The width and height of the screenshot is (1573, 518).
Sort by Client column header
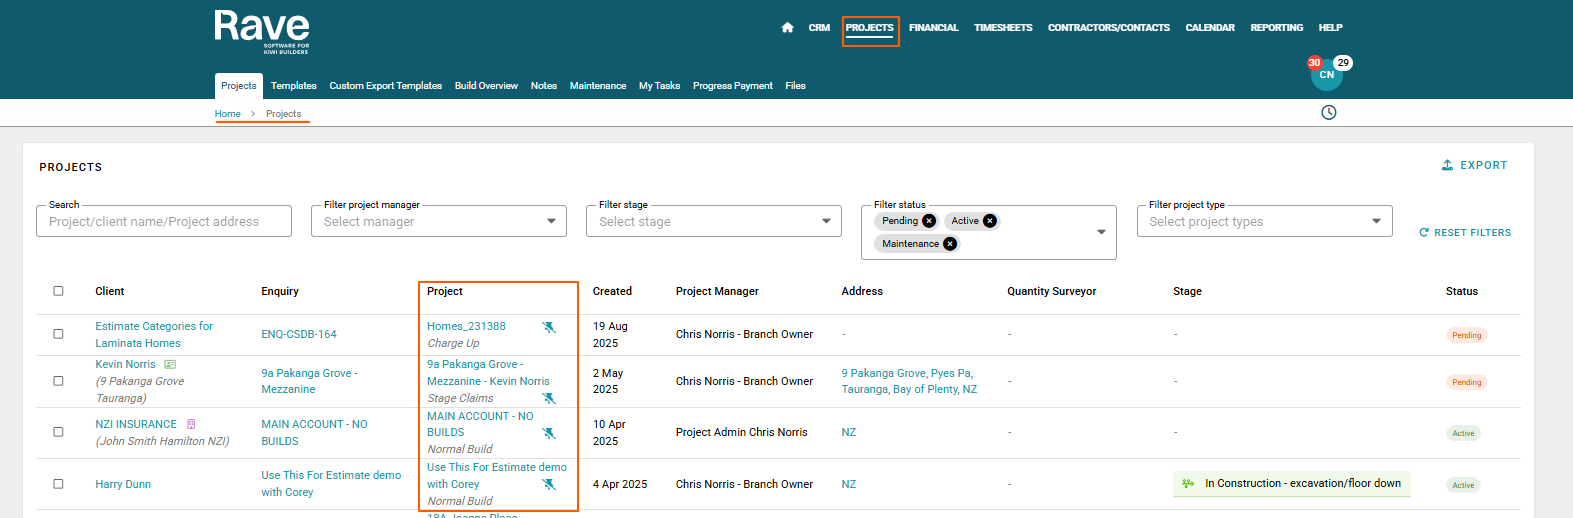point(110,291)
